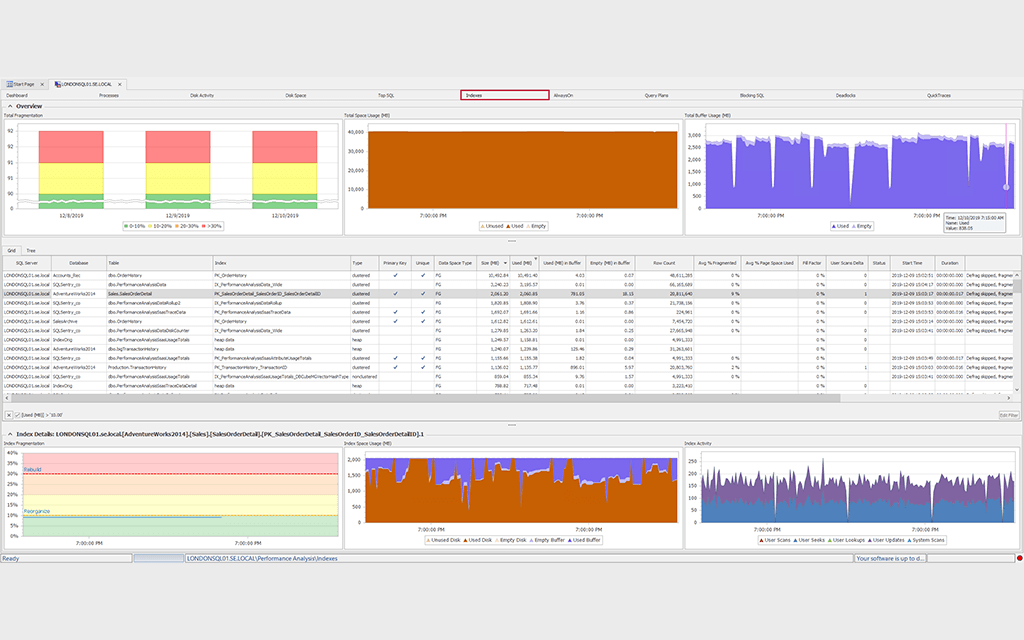Collapse the Overview section

point(8,106)
